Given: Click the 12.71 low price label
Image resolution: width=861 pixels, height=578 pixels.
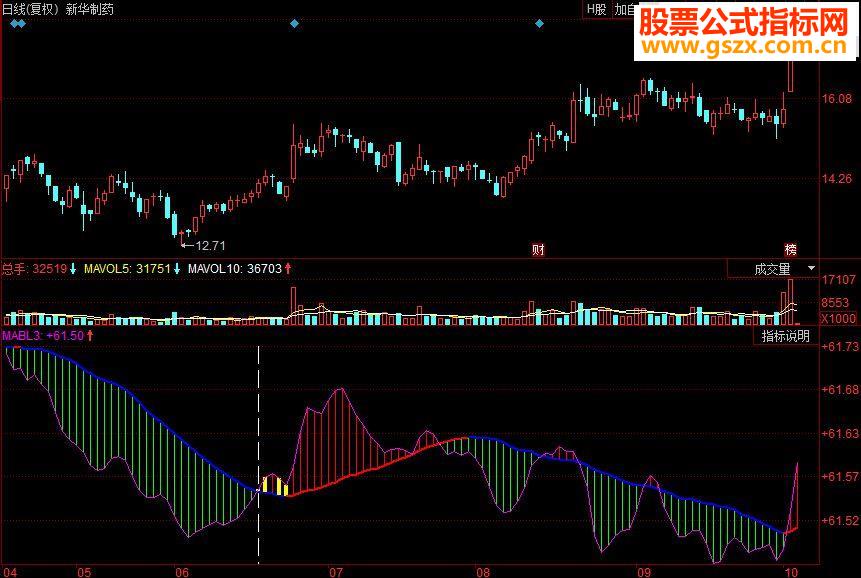Looking at the screenshot, I should click(x=210, y=245).
